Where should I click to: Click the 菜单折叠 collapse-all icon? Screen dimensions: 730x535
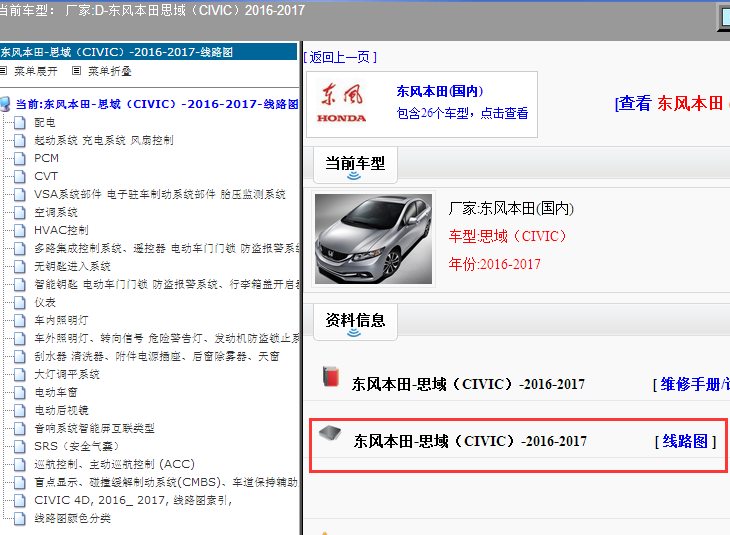[76, 71]
